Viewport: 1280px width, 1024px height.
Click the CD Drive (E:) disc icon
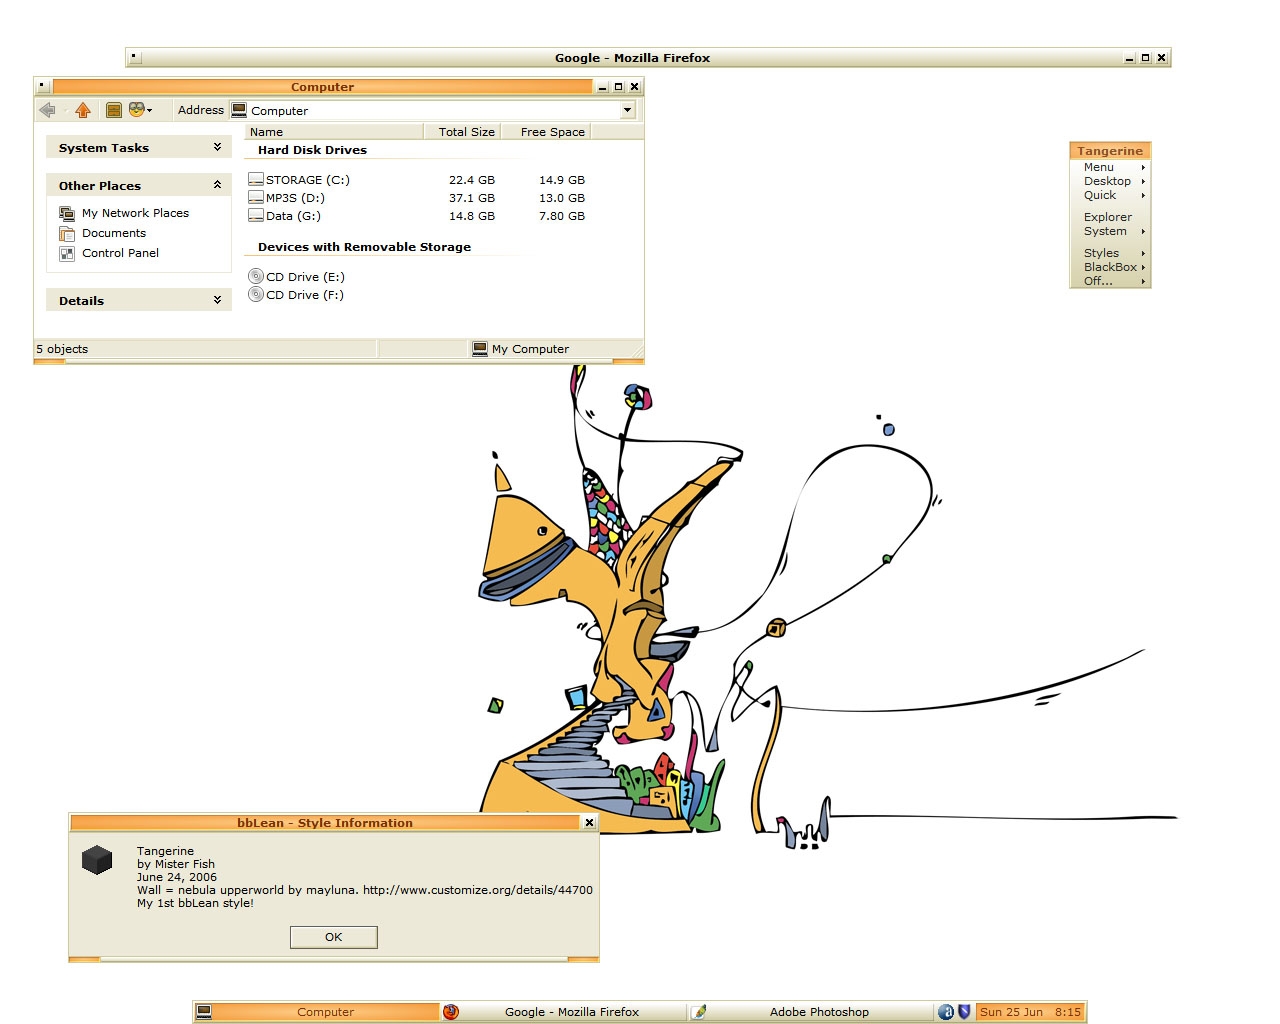pos(256,277)
